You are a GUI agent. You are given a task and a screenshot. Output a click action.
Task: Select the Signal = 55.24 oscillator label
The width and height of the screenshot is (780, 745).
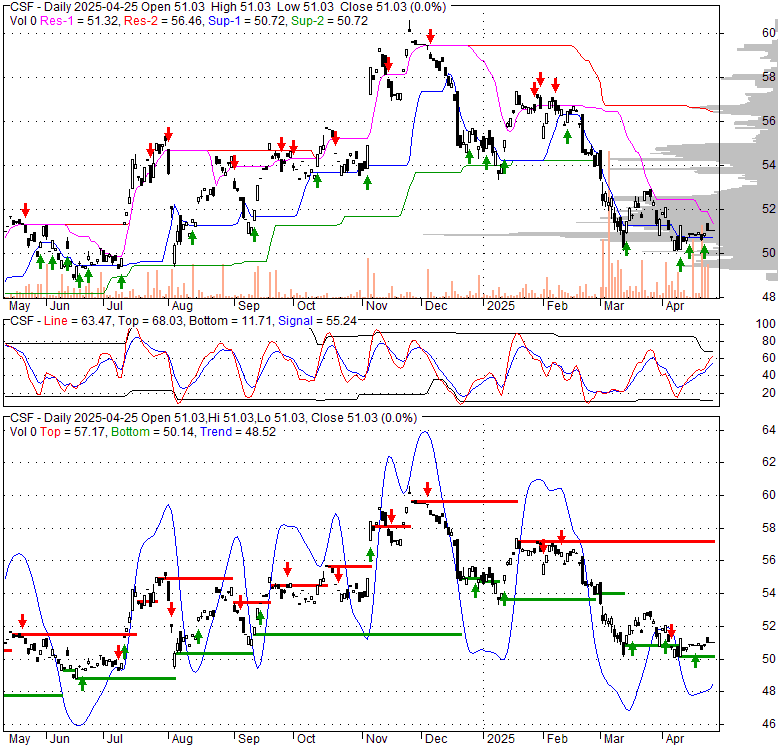(x=317, y=321)
